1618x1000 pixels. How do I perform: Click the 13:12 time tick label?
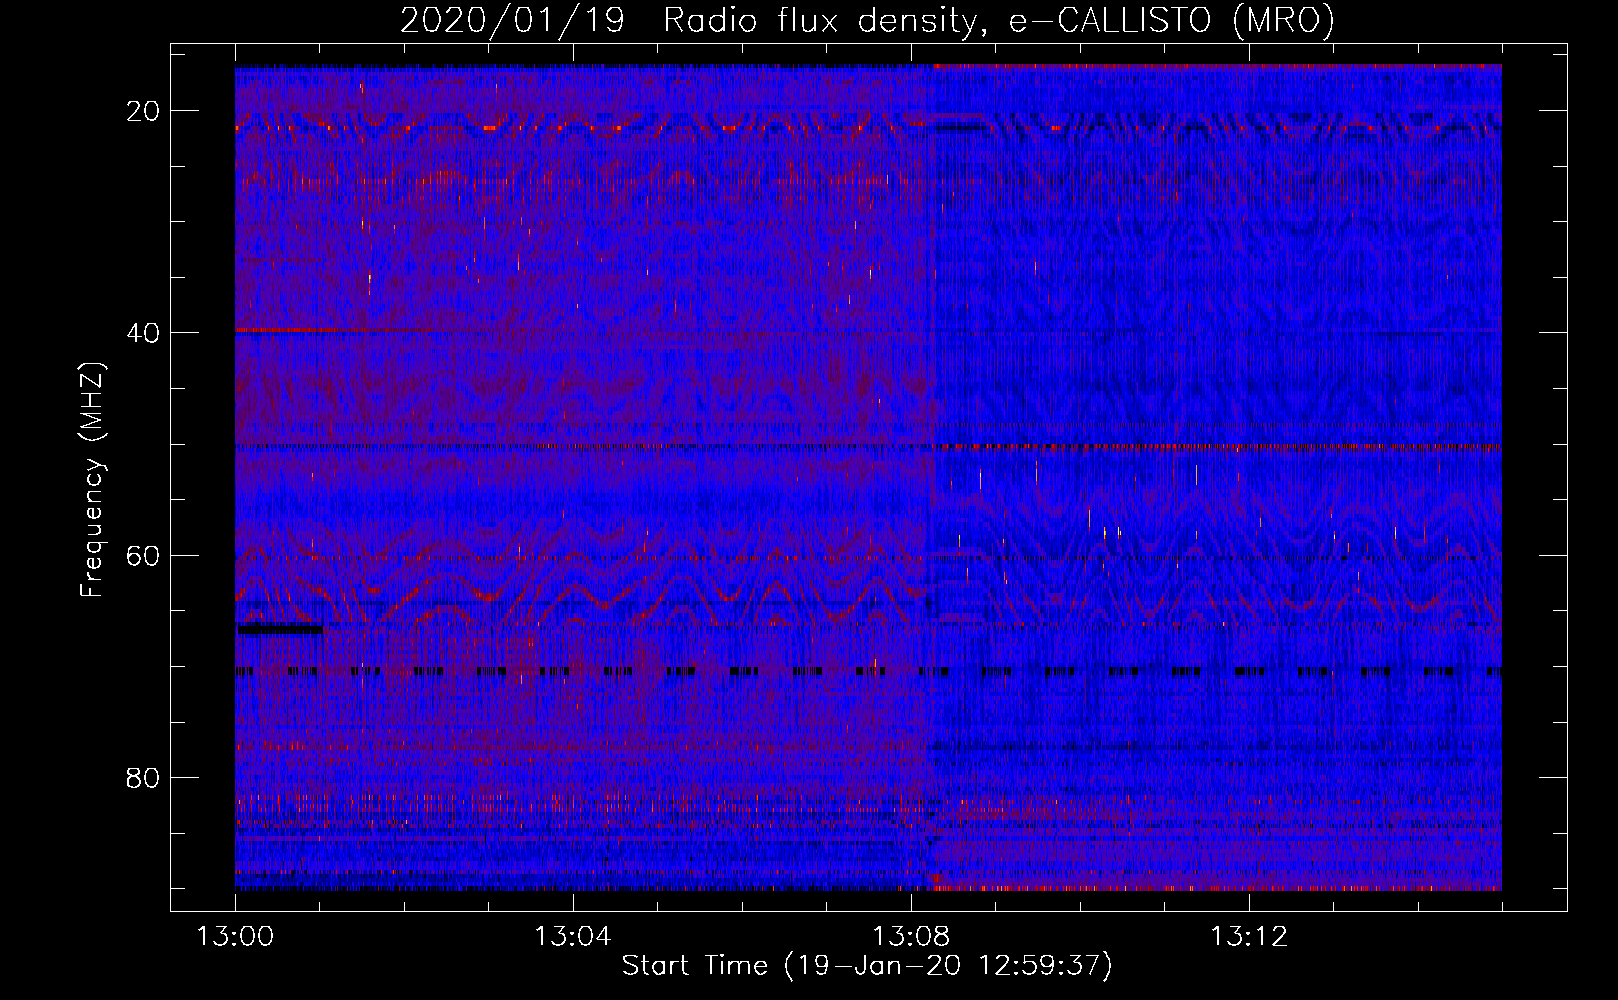point(1249,937)
